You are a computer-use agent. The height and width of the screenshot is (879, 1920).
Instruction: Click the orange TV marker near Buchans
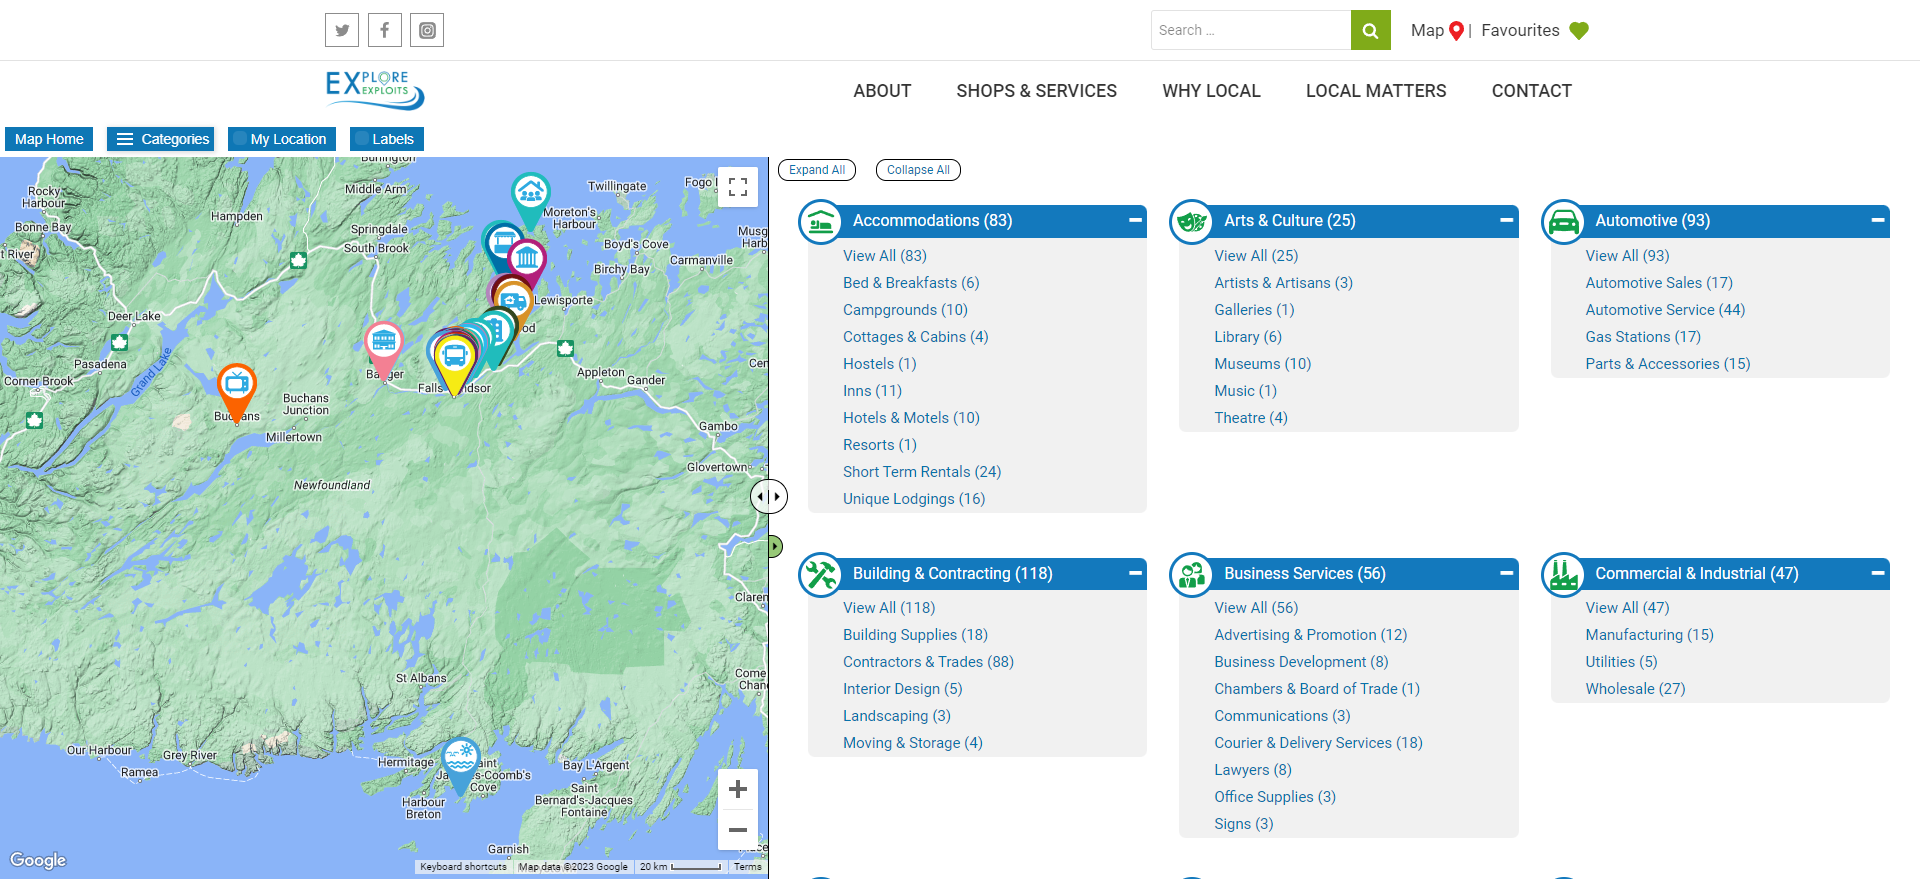click(x=237, y=391)
